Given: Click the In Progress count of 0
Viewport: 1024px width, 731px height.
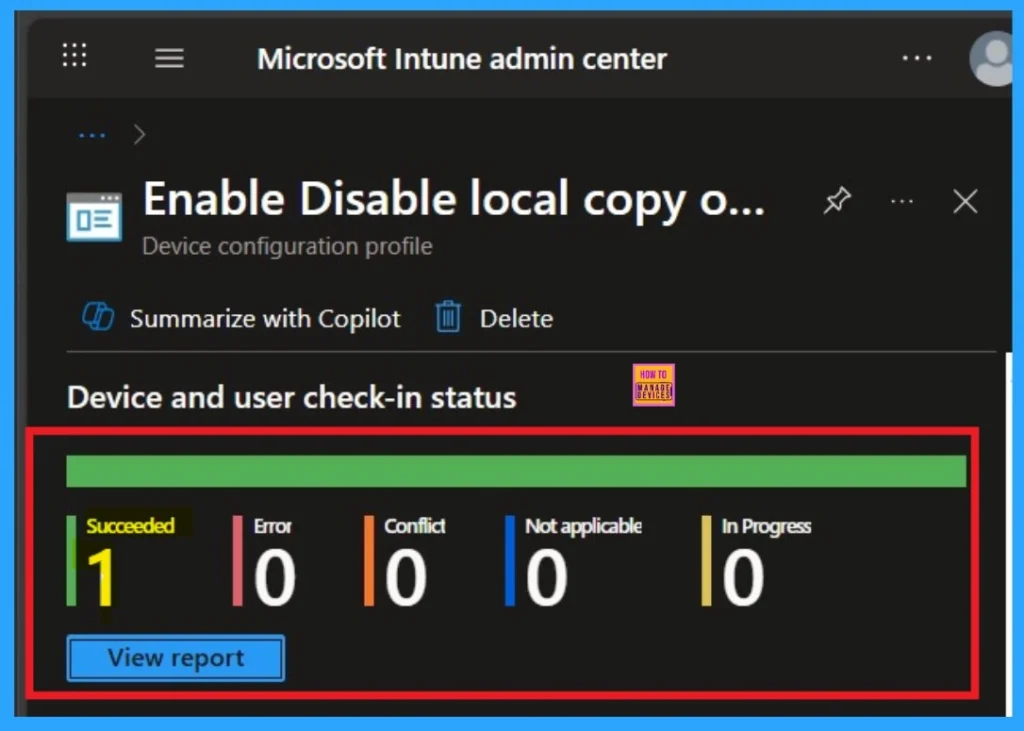Looking at the screenshot, I should click(x=743, y=577).
